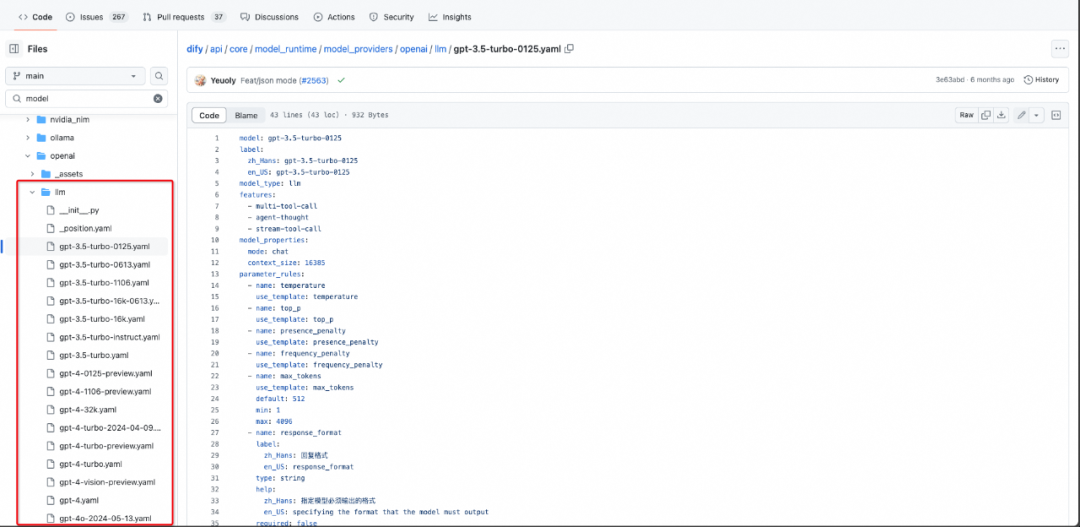Open commit History
The image size is (1080, 527).
(x=1041, y=80)
